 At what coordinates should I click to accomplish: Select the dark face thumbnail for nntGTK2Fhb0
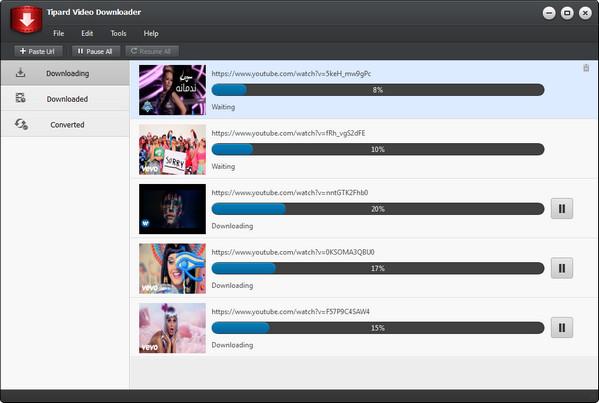172,209
